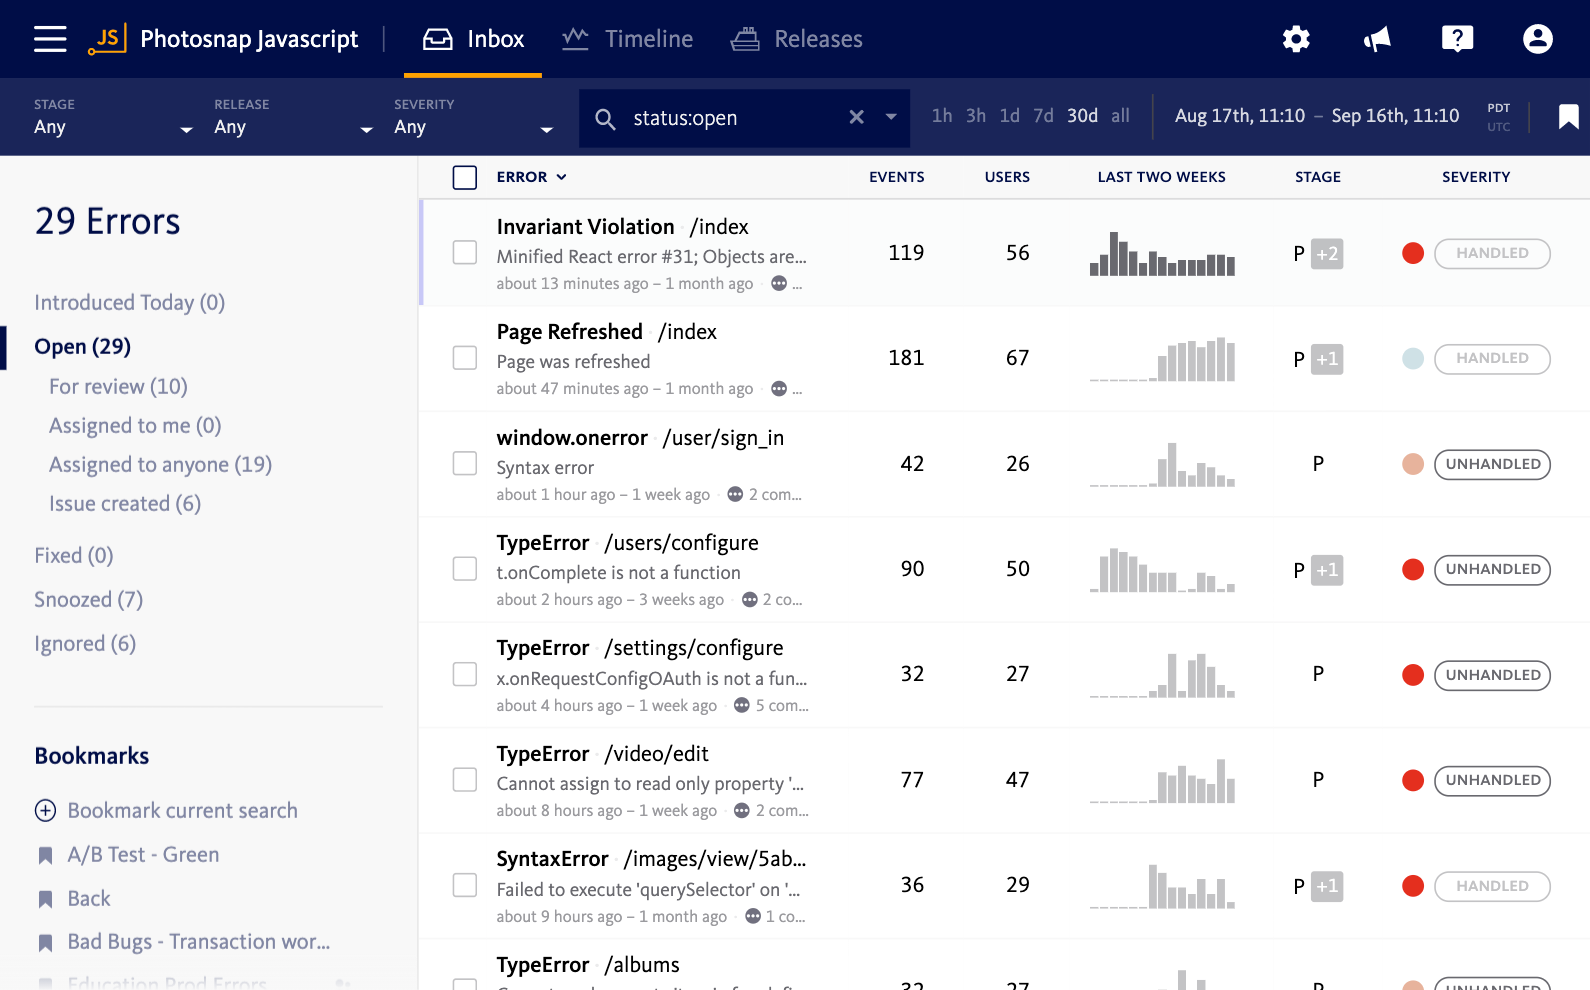Click the bookmark icon beside Bad Bugs

pos(45,943)
